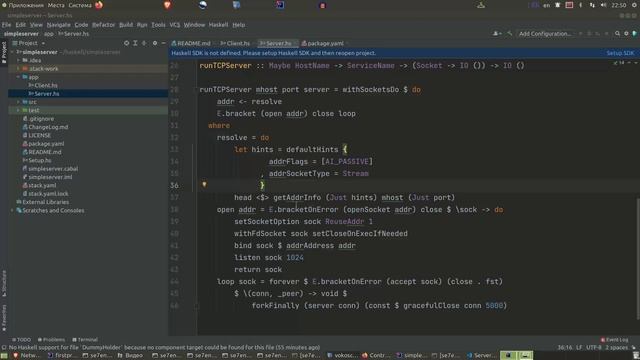Launch Brave browser from top panel
This screenshot has width=640, height=360.
[167, 5]
